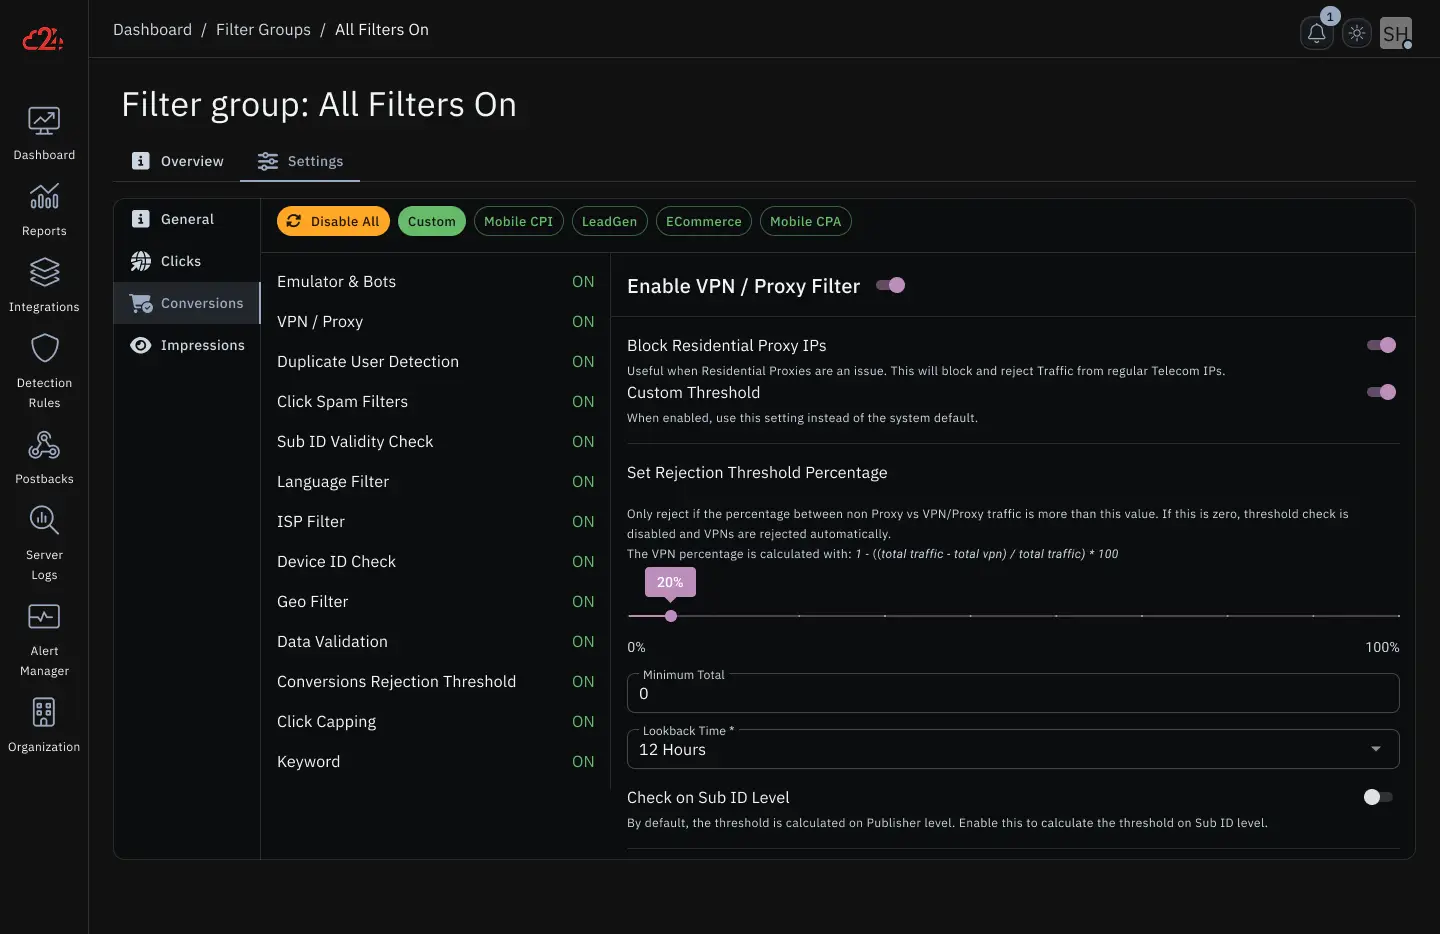The height and width of the screenshot is (934, 1440).
Task: Disable the Enable VPN / Proxy Filter toggle
Action: [891, 285]
